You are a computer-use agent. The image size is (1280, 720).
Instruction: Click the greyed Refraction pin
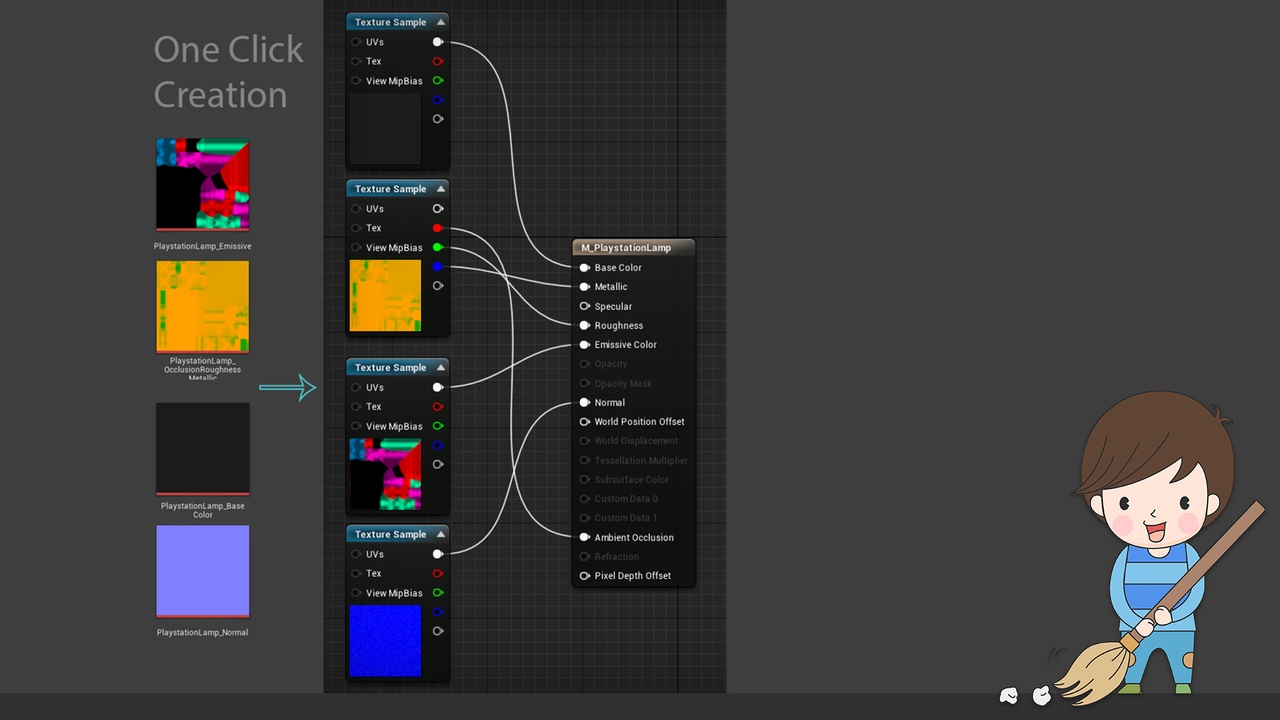click(x=585, y=556)
